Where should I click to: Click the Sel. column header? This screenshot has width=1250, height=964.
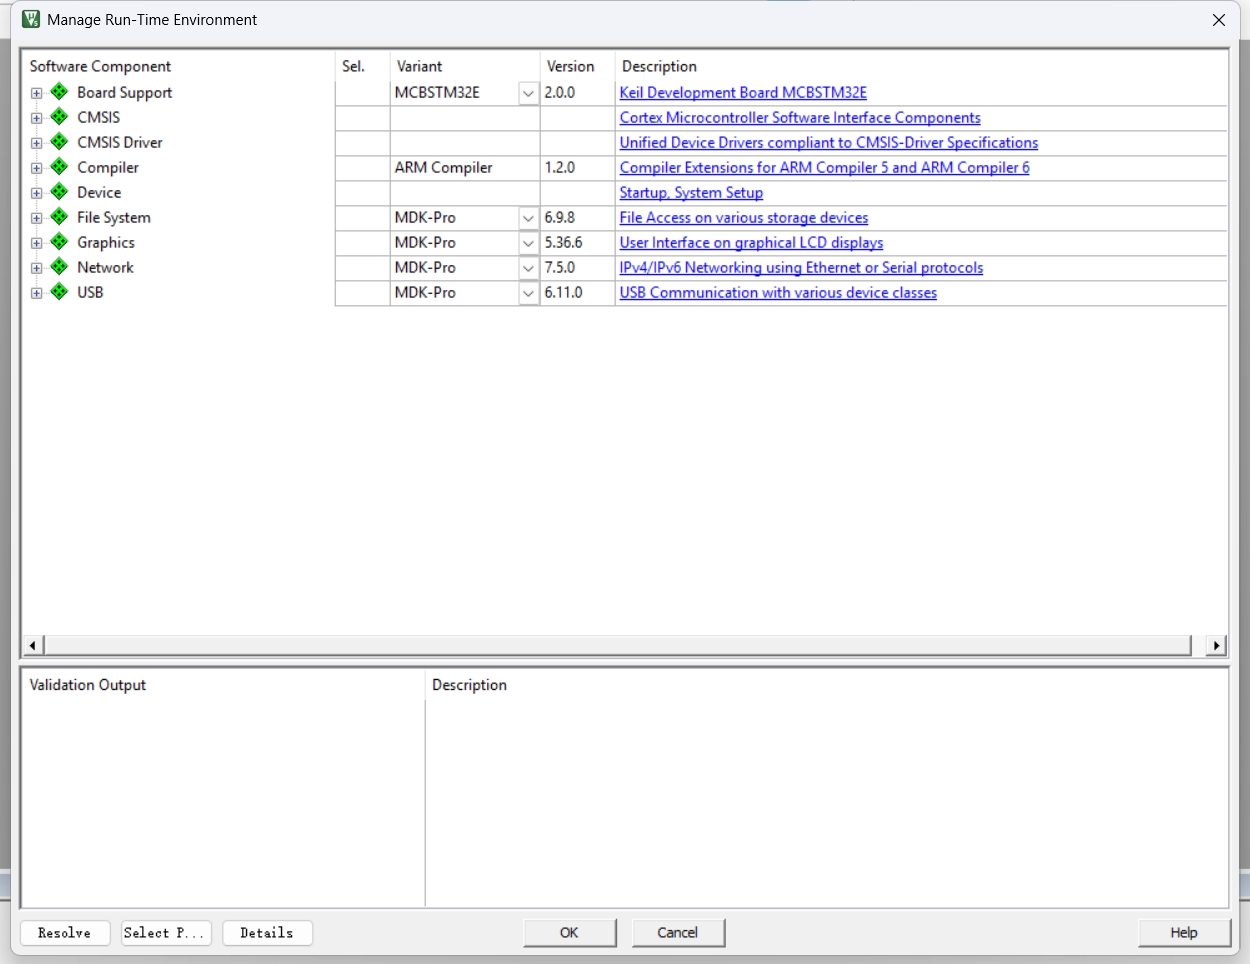(353, 66)
